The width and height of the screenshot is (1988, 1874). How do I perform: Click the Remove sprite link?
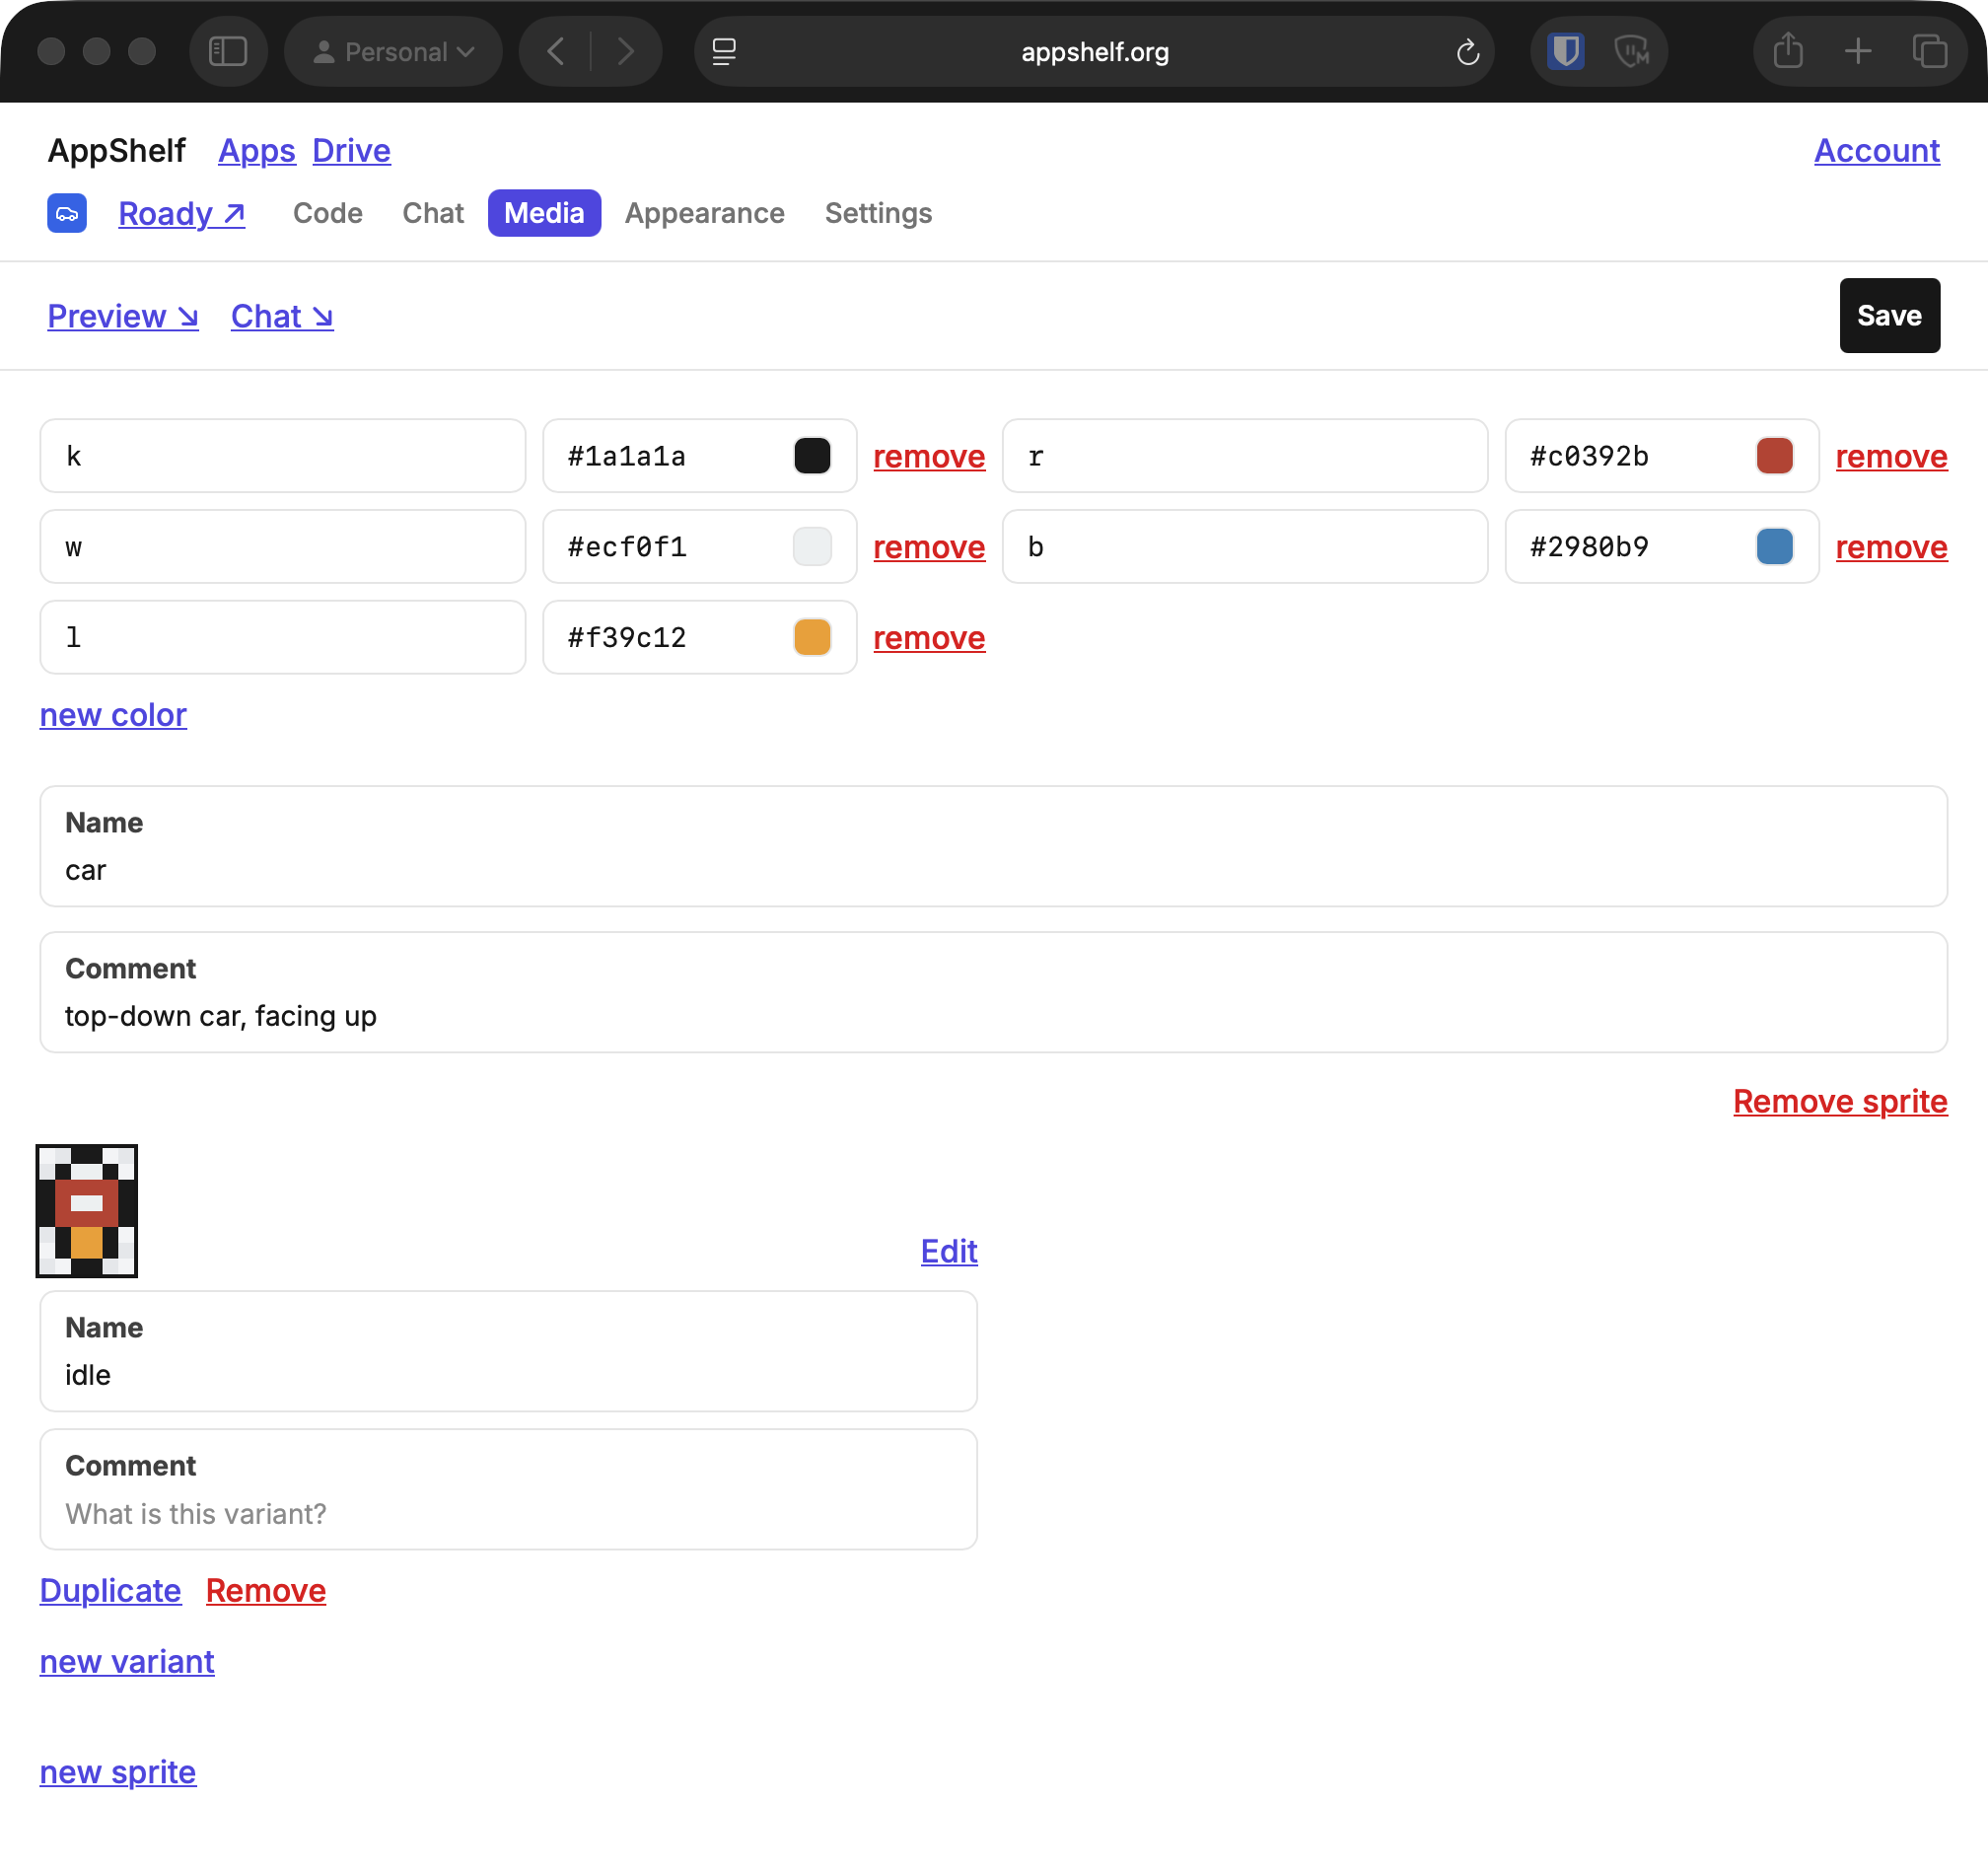point(1840,1101)
